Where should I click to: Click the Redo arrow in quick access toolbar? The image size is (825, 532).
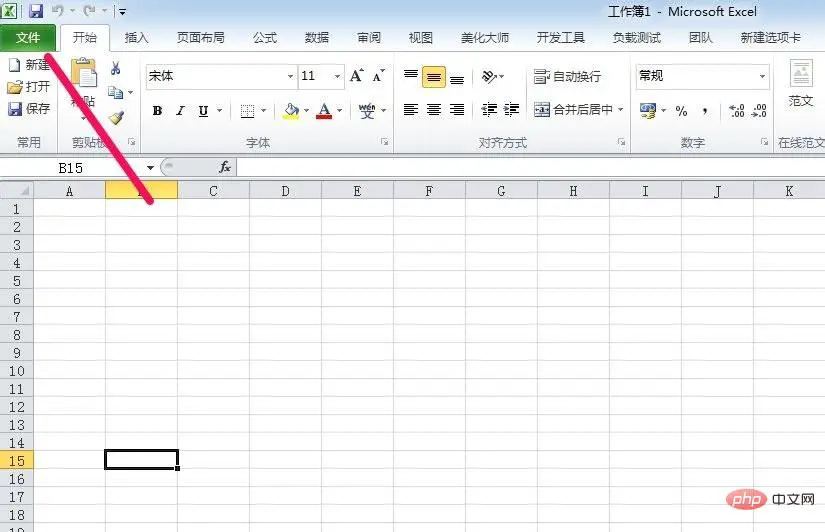(89, 11)
